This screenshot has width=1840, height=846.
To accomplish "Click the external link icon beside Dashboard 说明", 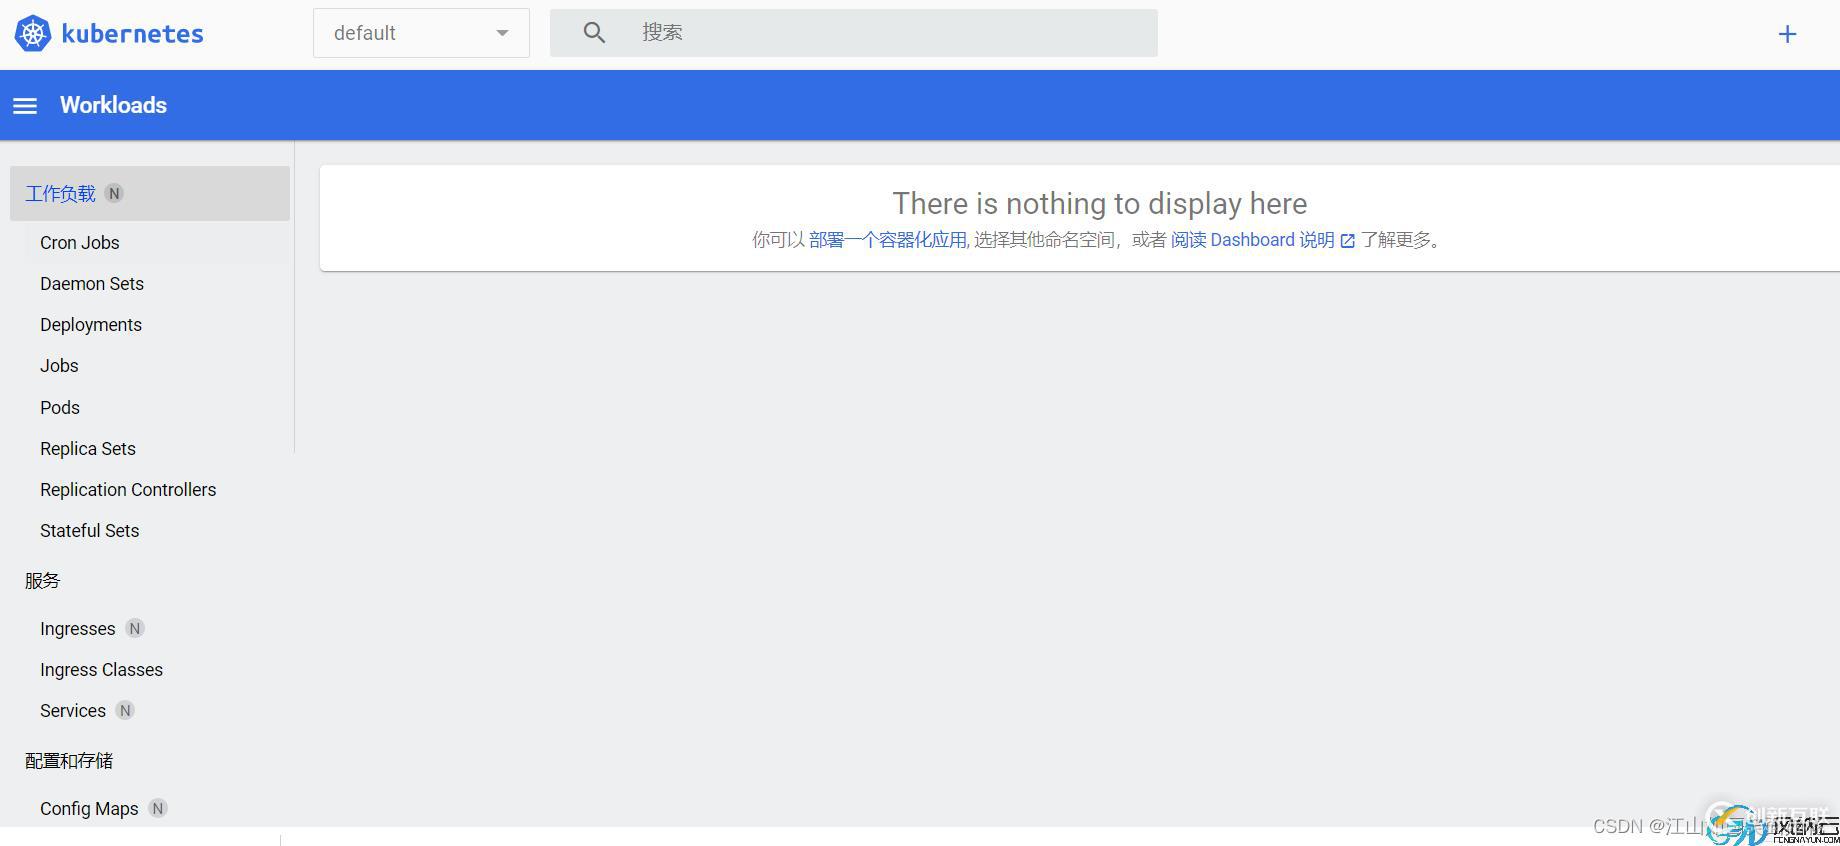I will [1347, 241].
